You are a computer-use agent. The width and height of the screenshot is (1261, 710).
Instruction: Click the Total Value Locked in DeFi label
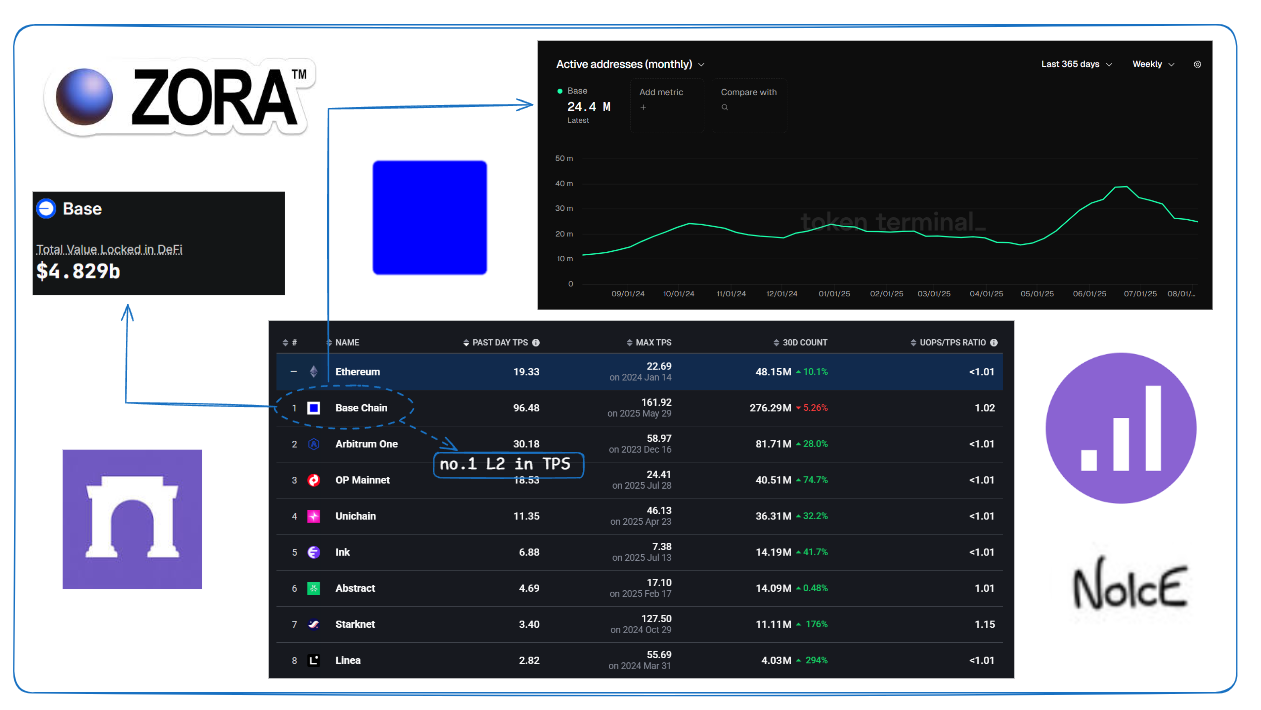(109, 249)
